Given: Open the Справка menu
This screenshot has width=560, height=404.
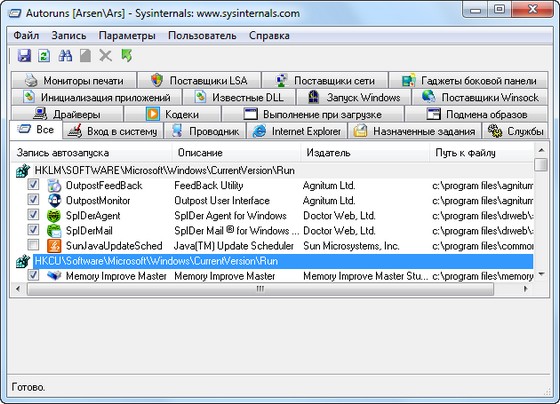Looking at the screenshot, I should [x=269, y=36].
